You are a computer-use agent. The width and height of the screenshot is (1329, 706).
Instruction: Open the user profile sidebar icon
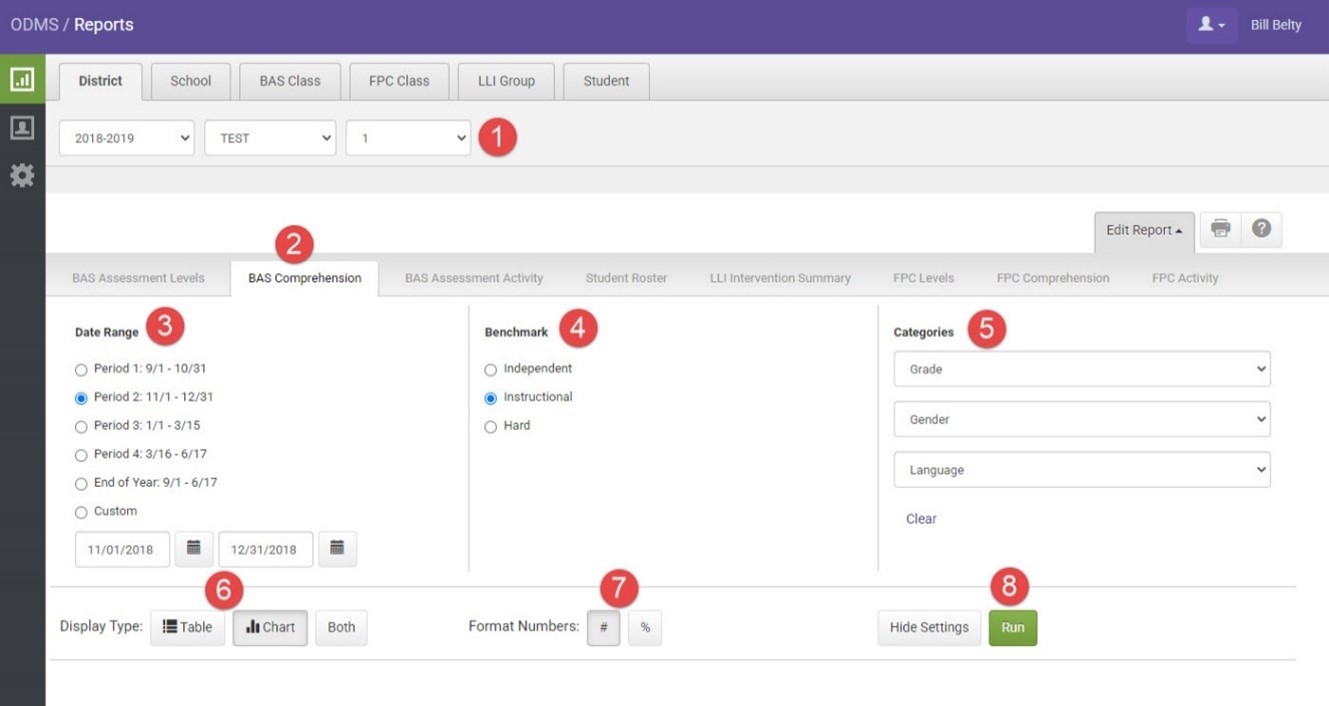[22, 128]
